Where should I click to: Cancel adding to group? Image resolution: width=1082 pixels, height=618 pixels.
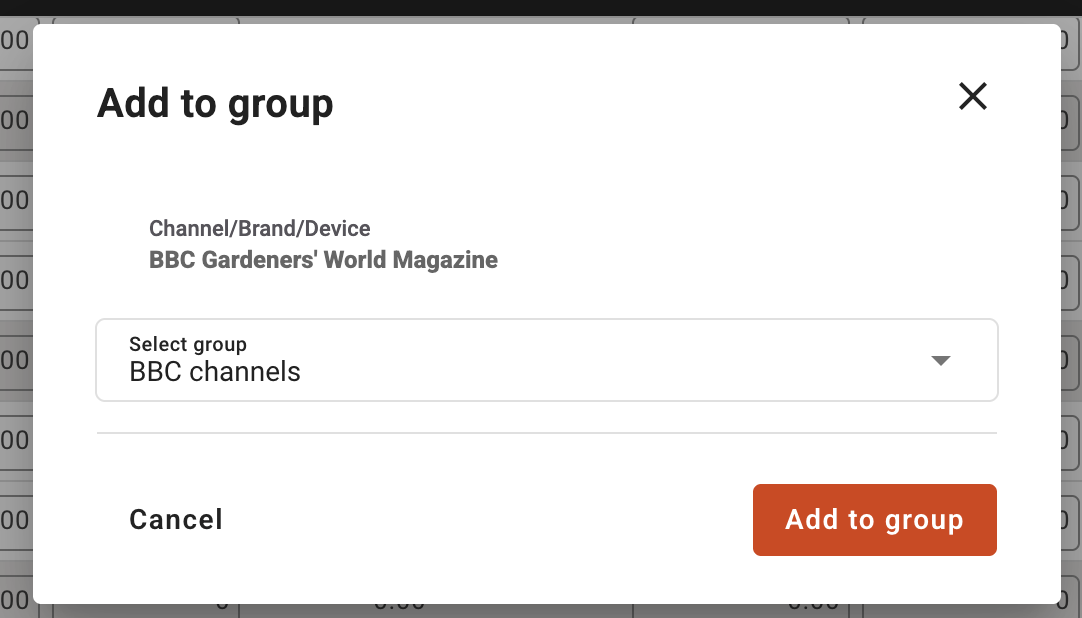(176, 519)
